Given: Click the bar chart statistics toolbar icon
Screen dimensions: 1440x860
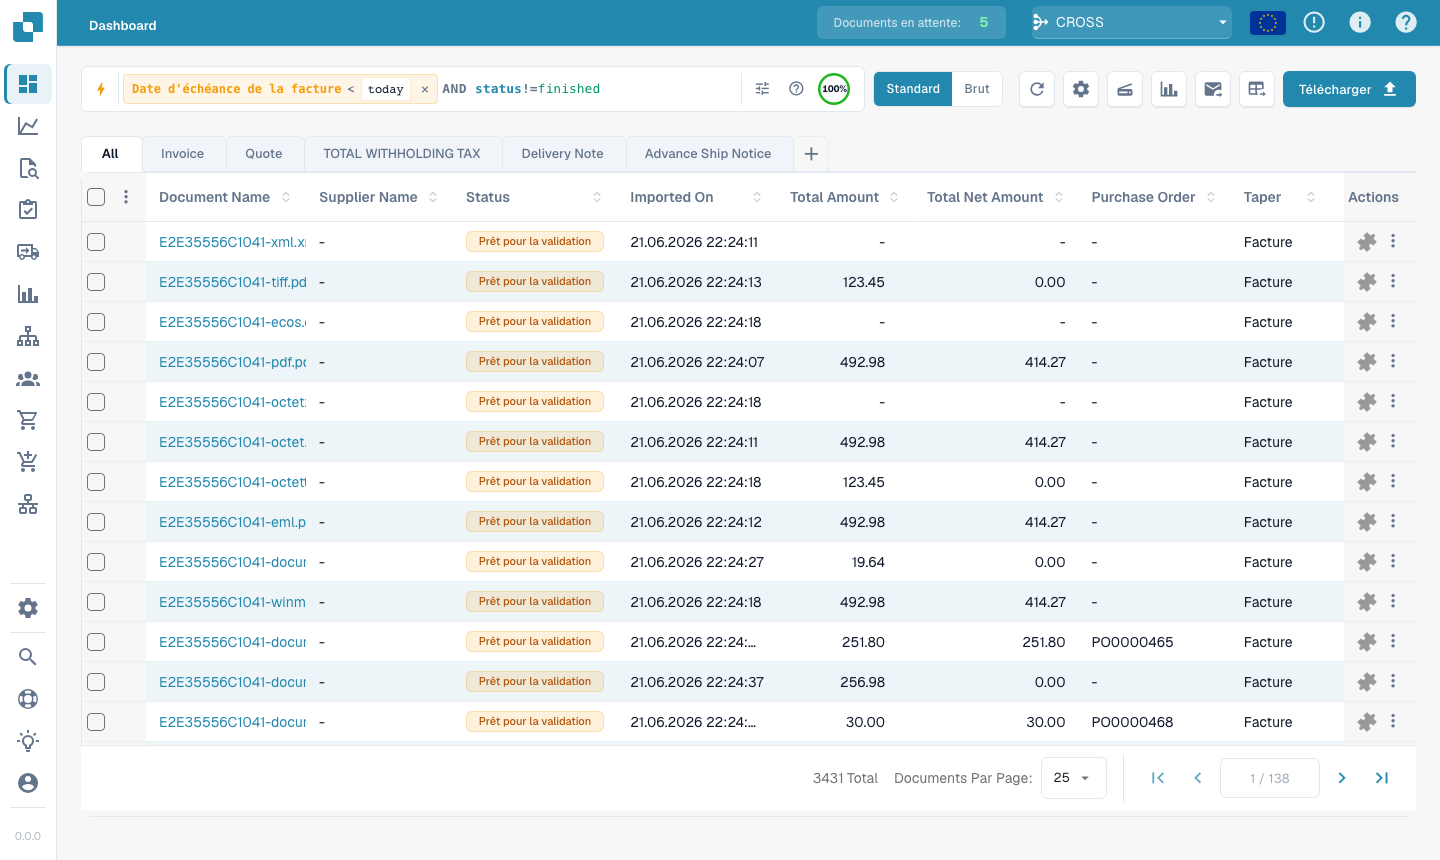Looking at the screenshot, I should point(1169,89).
